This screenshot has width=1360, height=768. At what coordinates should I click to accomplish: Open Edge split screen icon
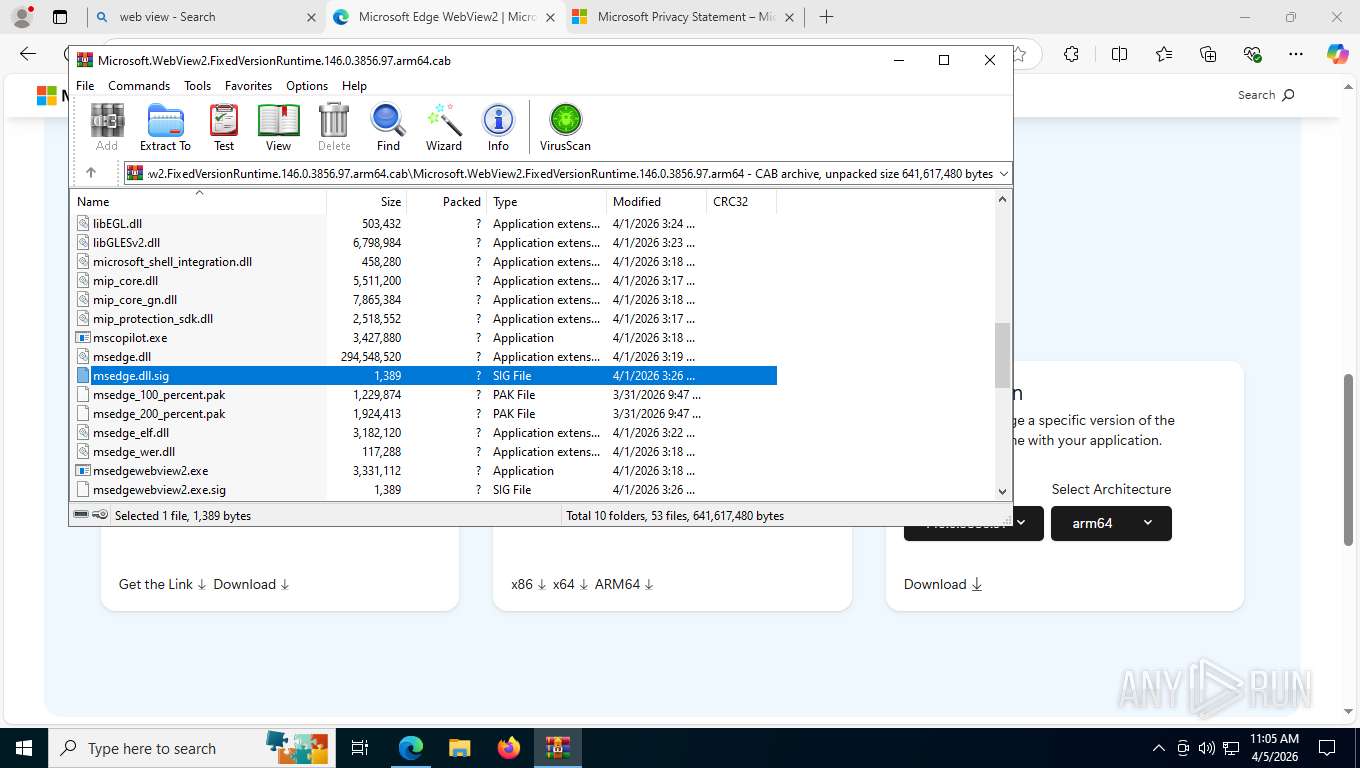pyautogui.click(x=1119, y=54)
